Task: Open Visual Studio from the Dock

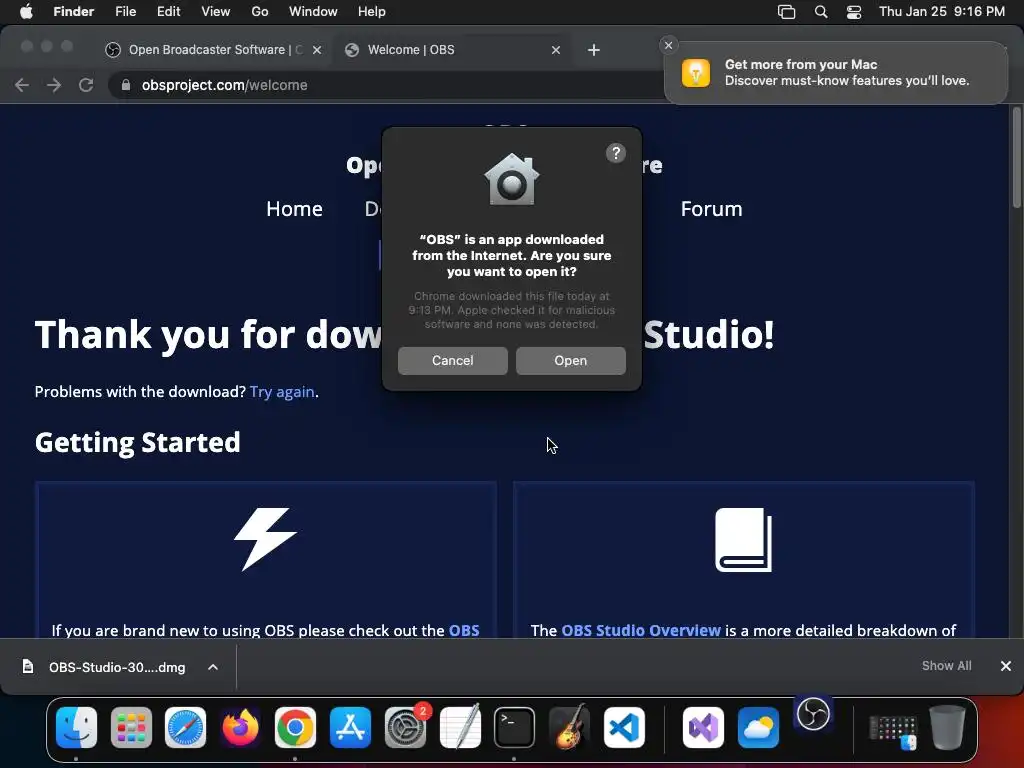Action: (x=703, y=727)
